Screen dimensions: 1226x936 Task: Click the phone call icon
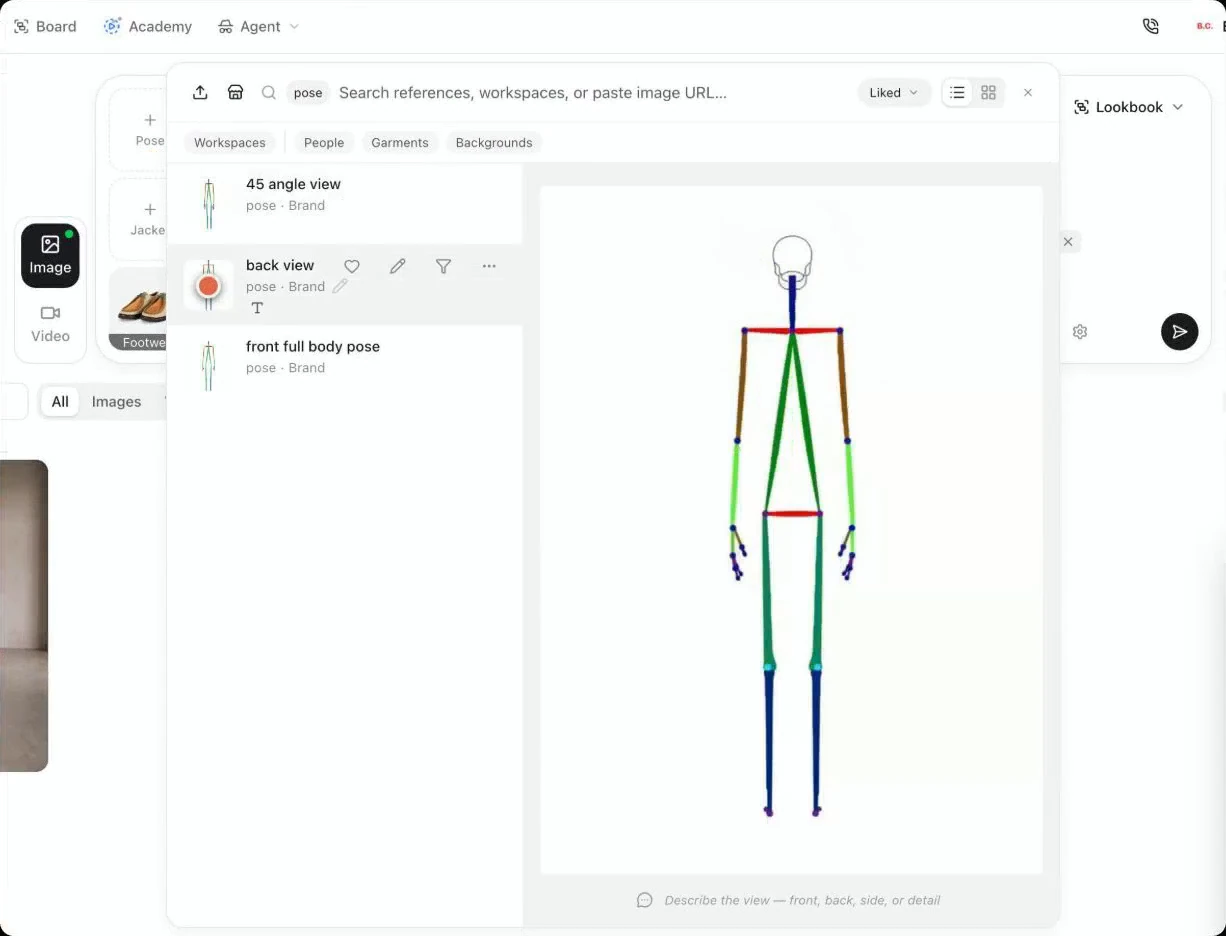[1151, 26]
